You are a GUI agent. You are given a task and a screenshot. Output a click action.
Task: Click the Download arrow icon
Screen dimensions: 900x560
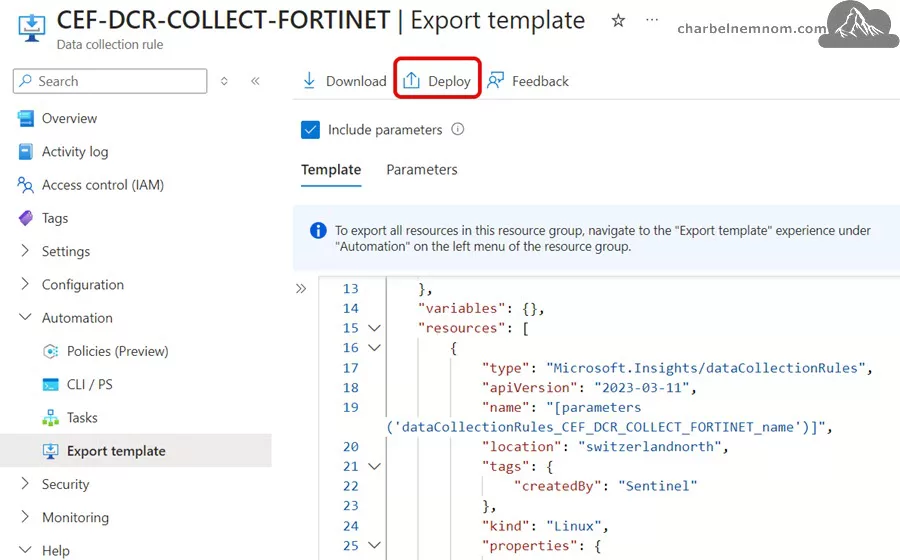click(x=309, y=81)
